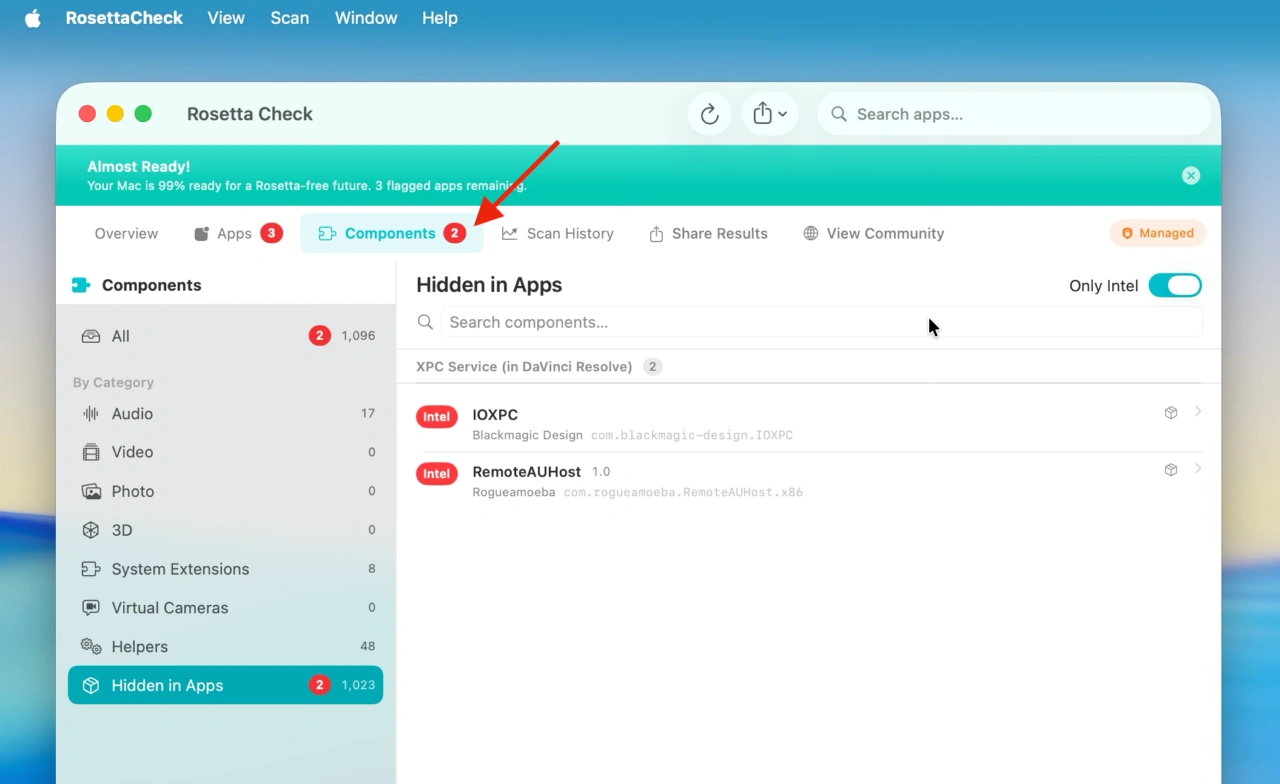Select the Virtual Cameras category
This screenshot has width=1280, height=784.
click(226, 608)
